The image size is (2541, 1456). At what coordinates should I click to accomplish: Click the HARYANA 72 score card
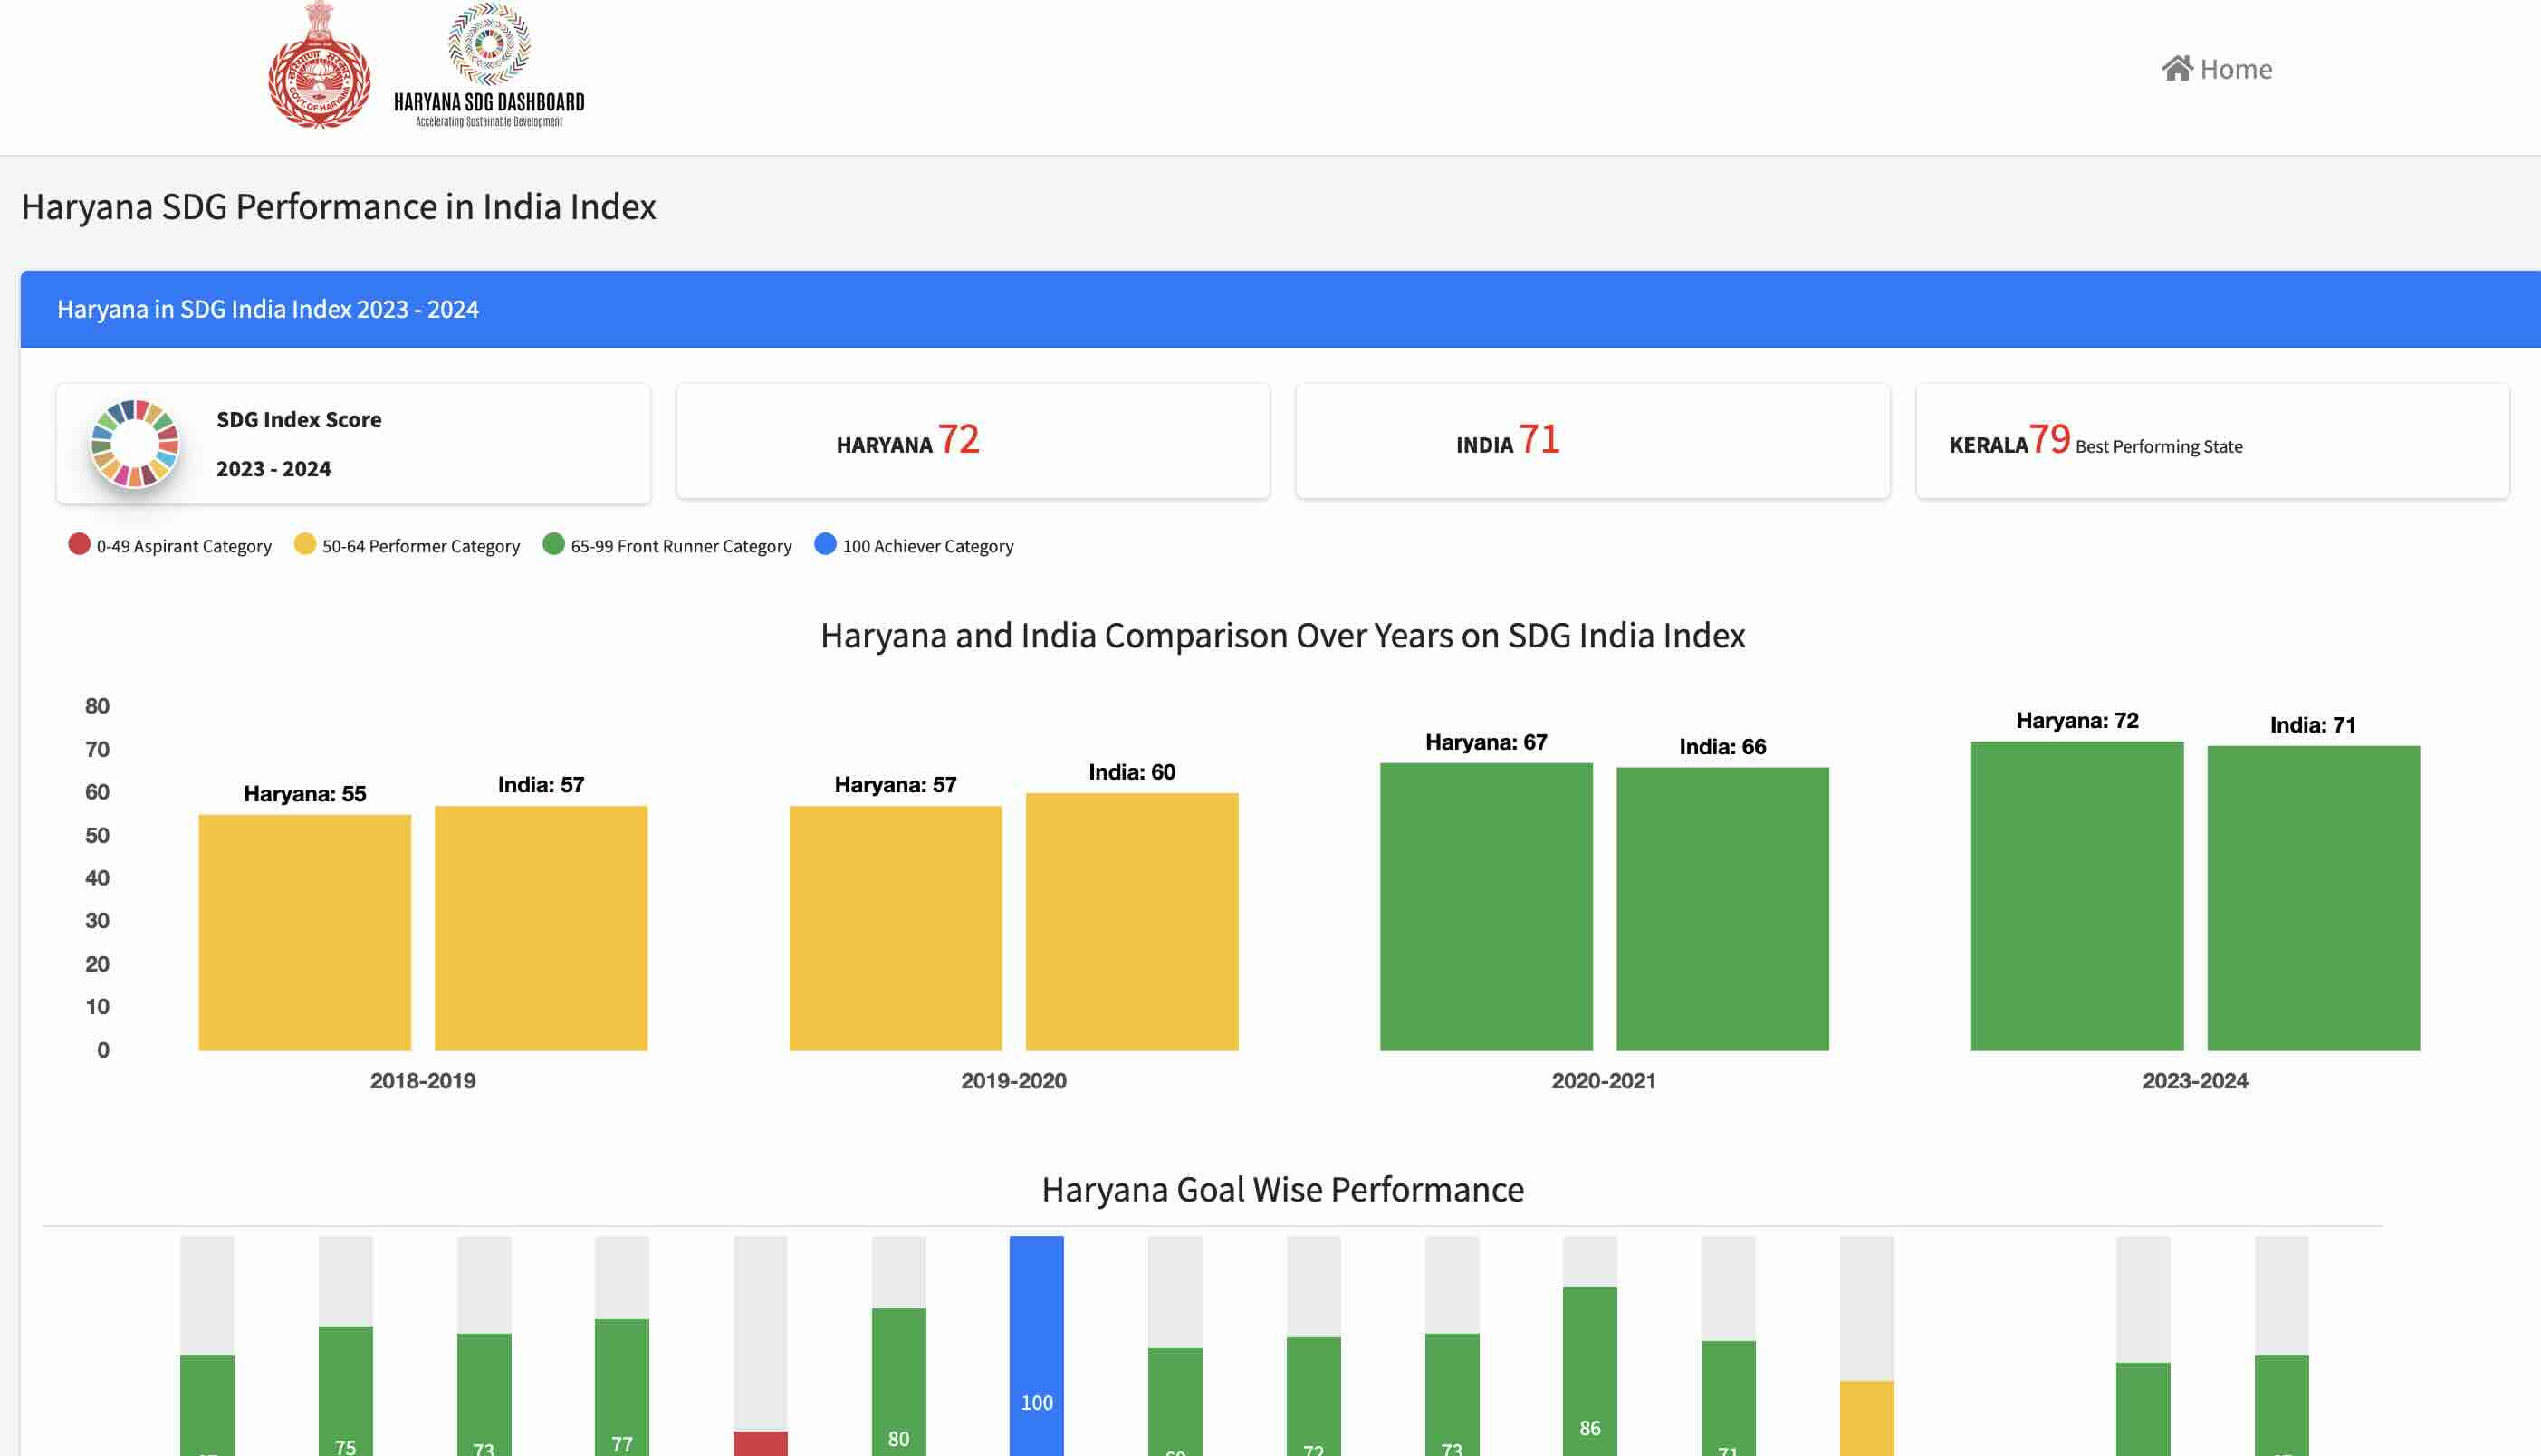click(973, 441)
